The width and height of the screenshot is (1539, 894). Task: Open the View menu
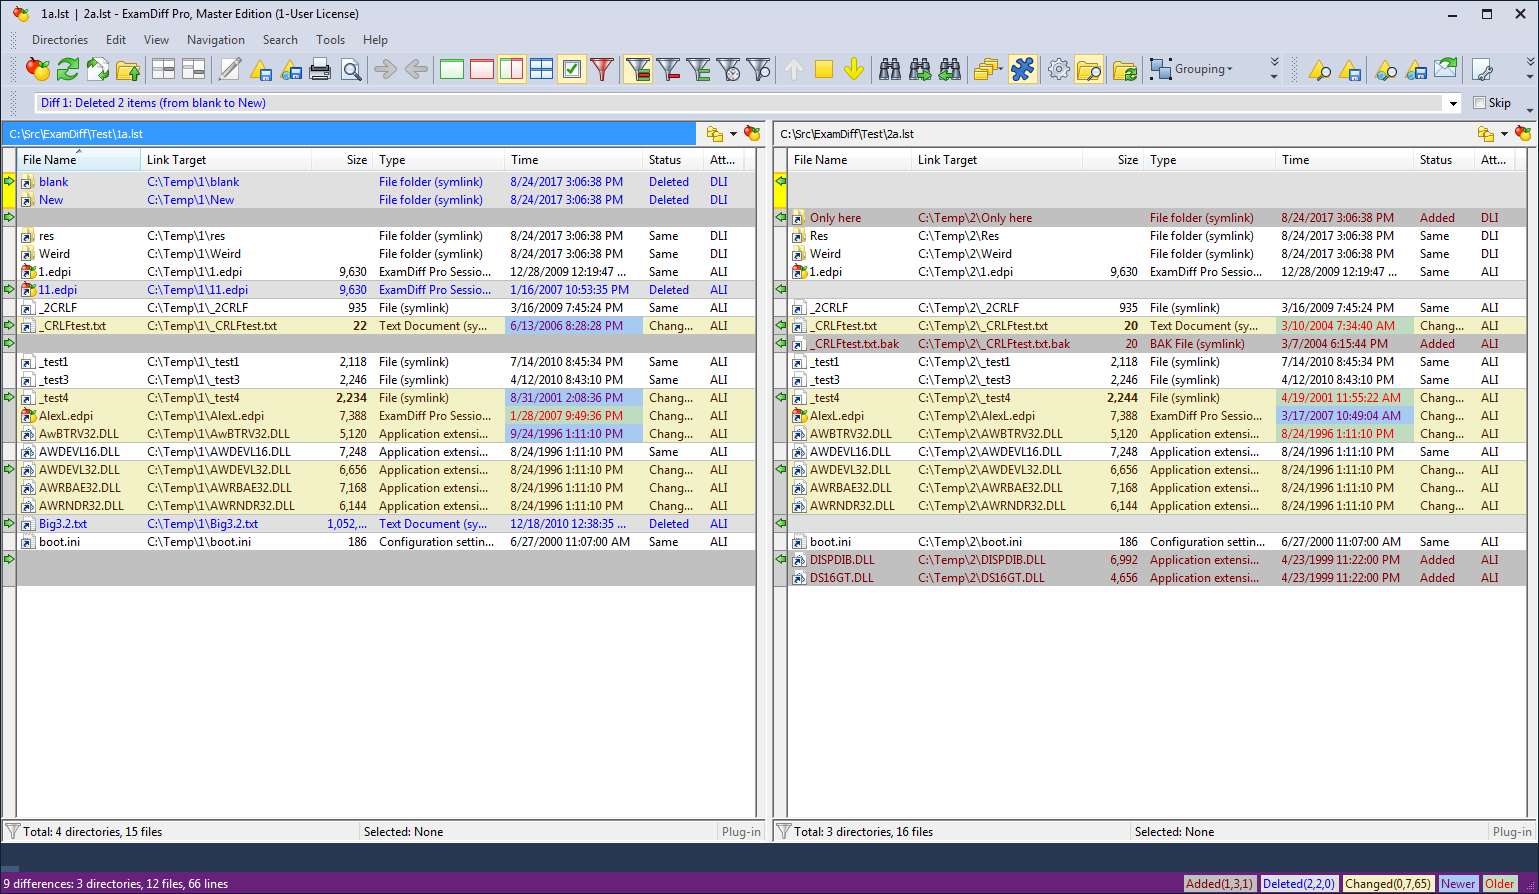(156, 40)
